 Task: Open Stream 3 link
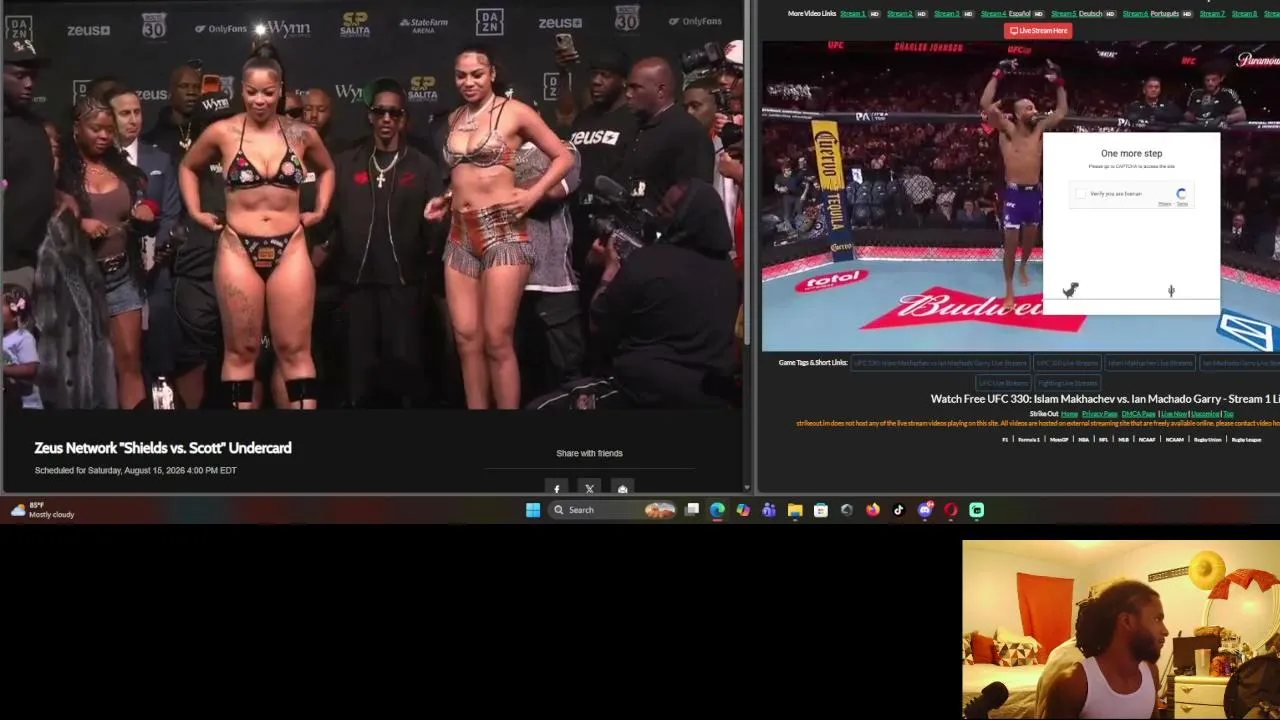pyautogui.click(x=946, y=14)
